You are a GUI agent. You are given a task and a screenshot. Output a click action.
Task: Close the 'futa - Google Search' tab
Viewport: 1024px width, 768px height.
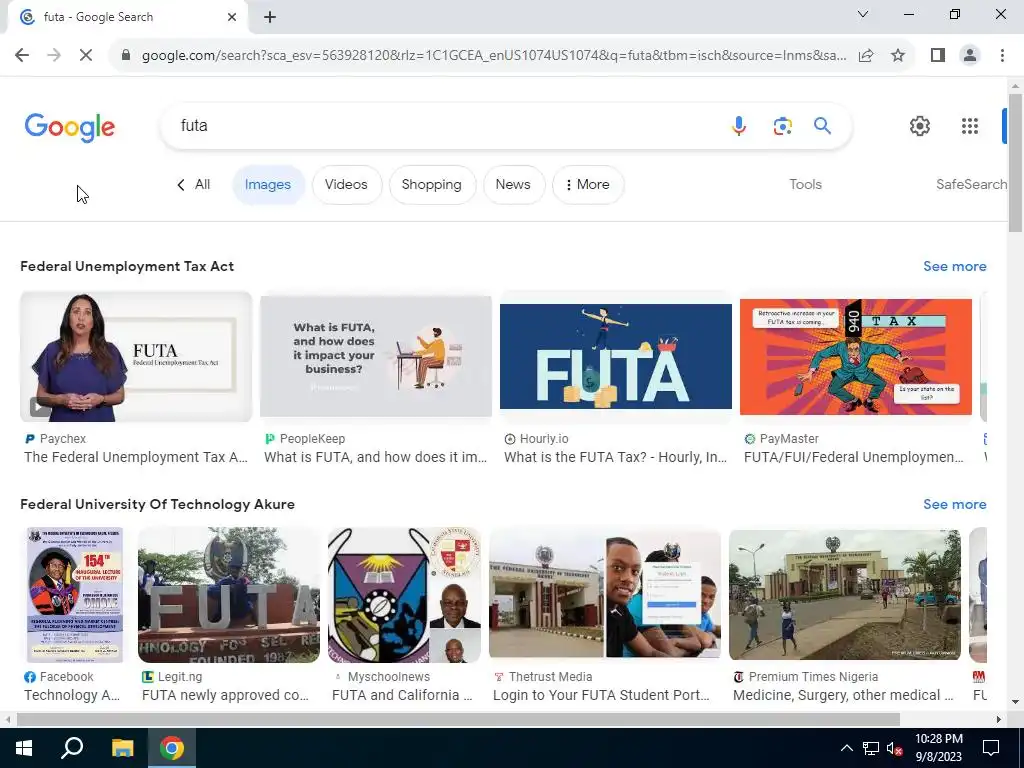[x=232, y=17]
